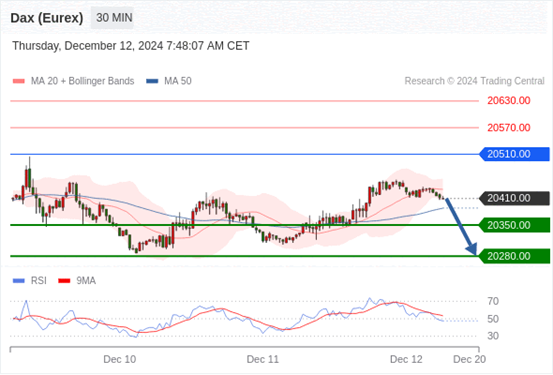553x375 pixels.
Task: Click the '9MA' legend label
Action: [x=86, y=281]
